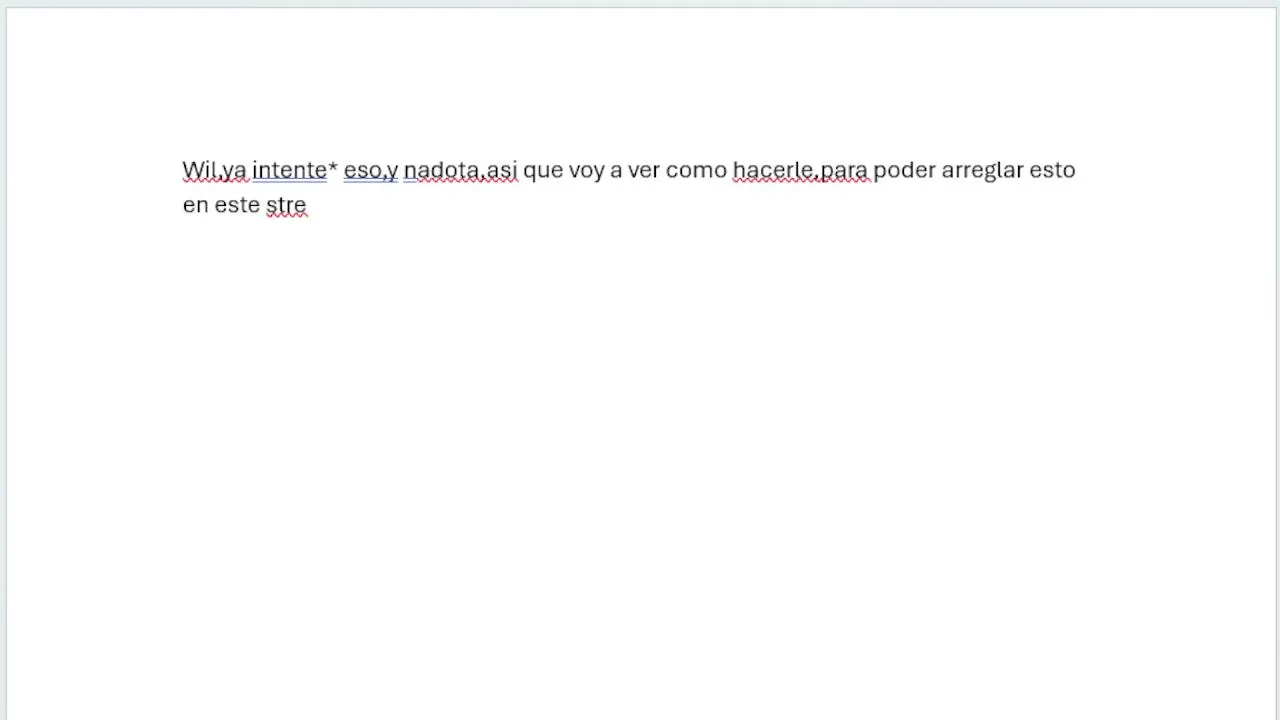Click the word "como" in the sentence
Viewport: 1280px width, 720px height.
(696, 171)
